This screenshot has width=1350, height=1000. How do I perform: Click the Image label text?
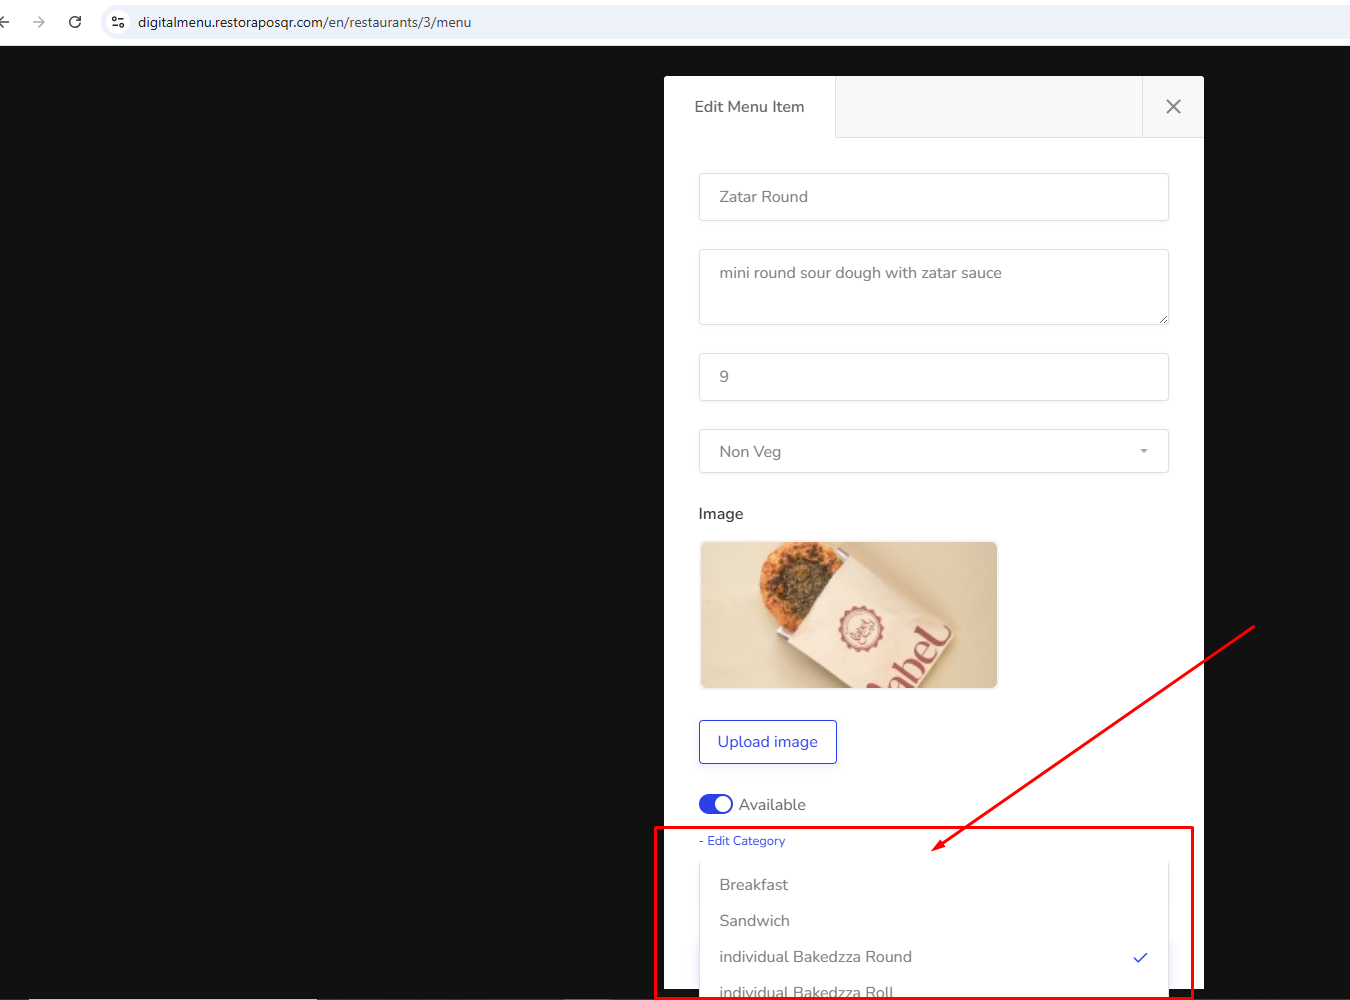pos(721,514)
